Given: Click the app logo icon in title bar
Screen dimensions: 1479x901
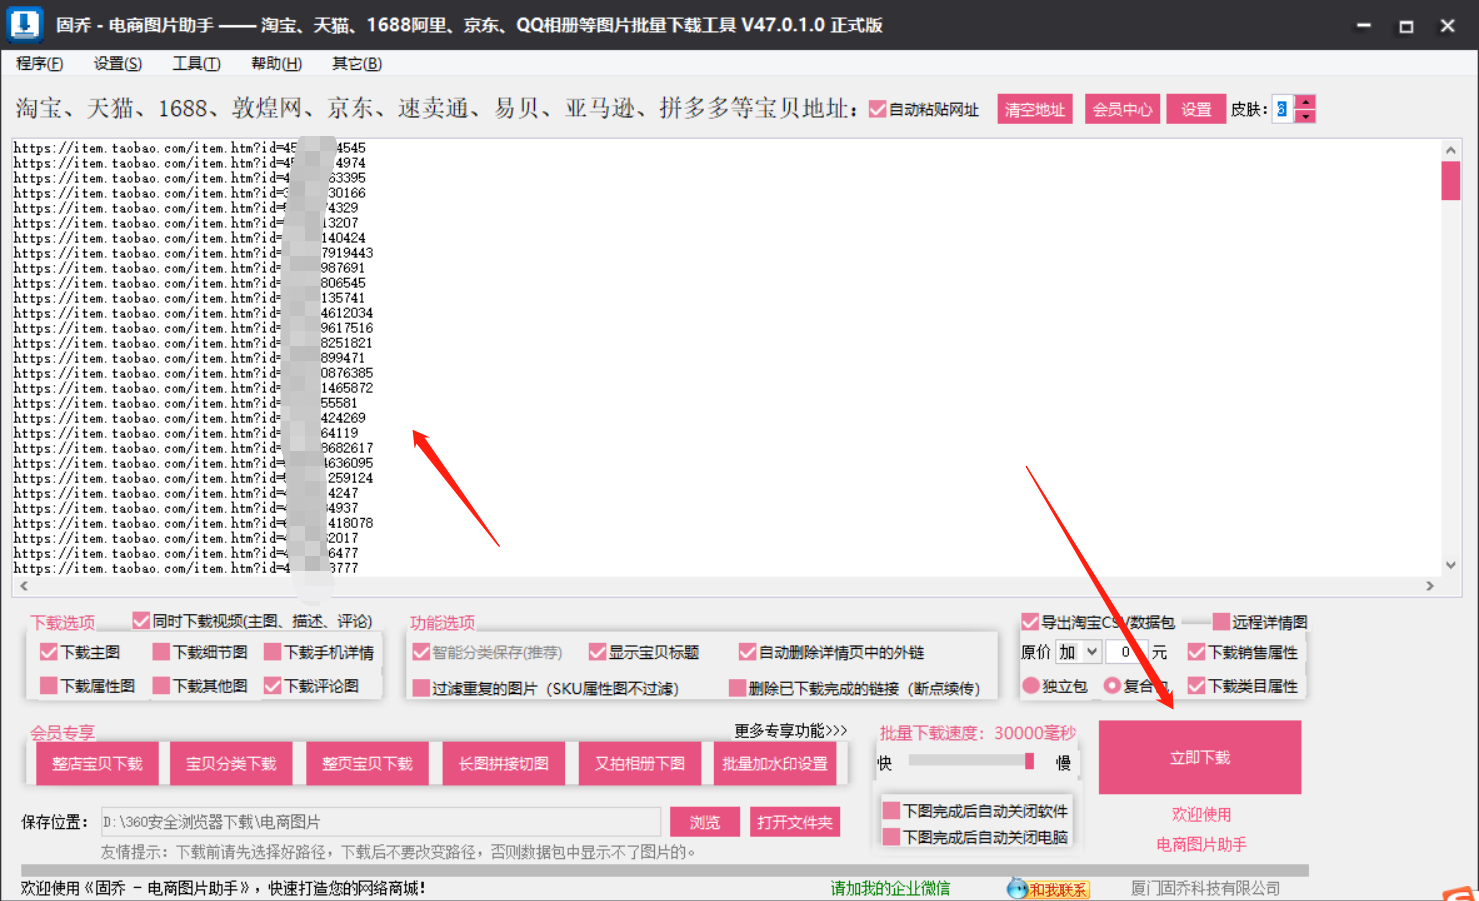Looking at the screenshot, I should (x=25, y=24).
